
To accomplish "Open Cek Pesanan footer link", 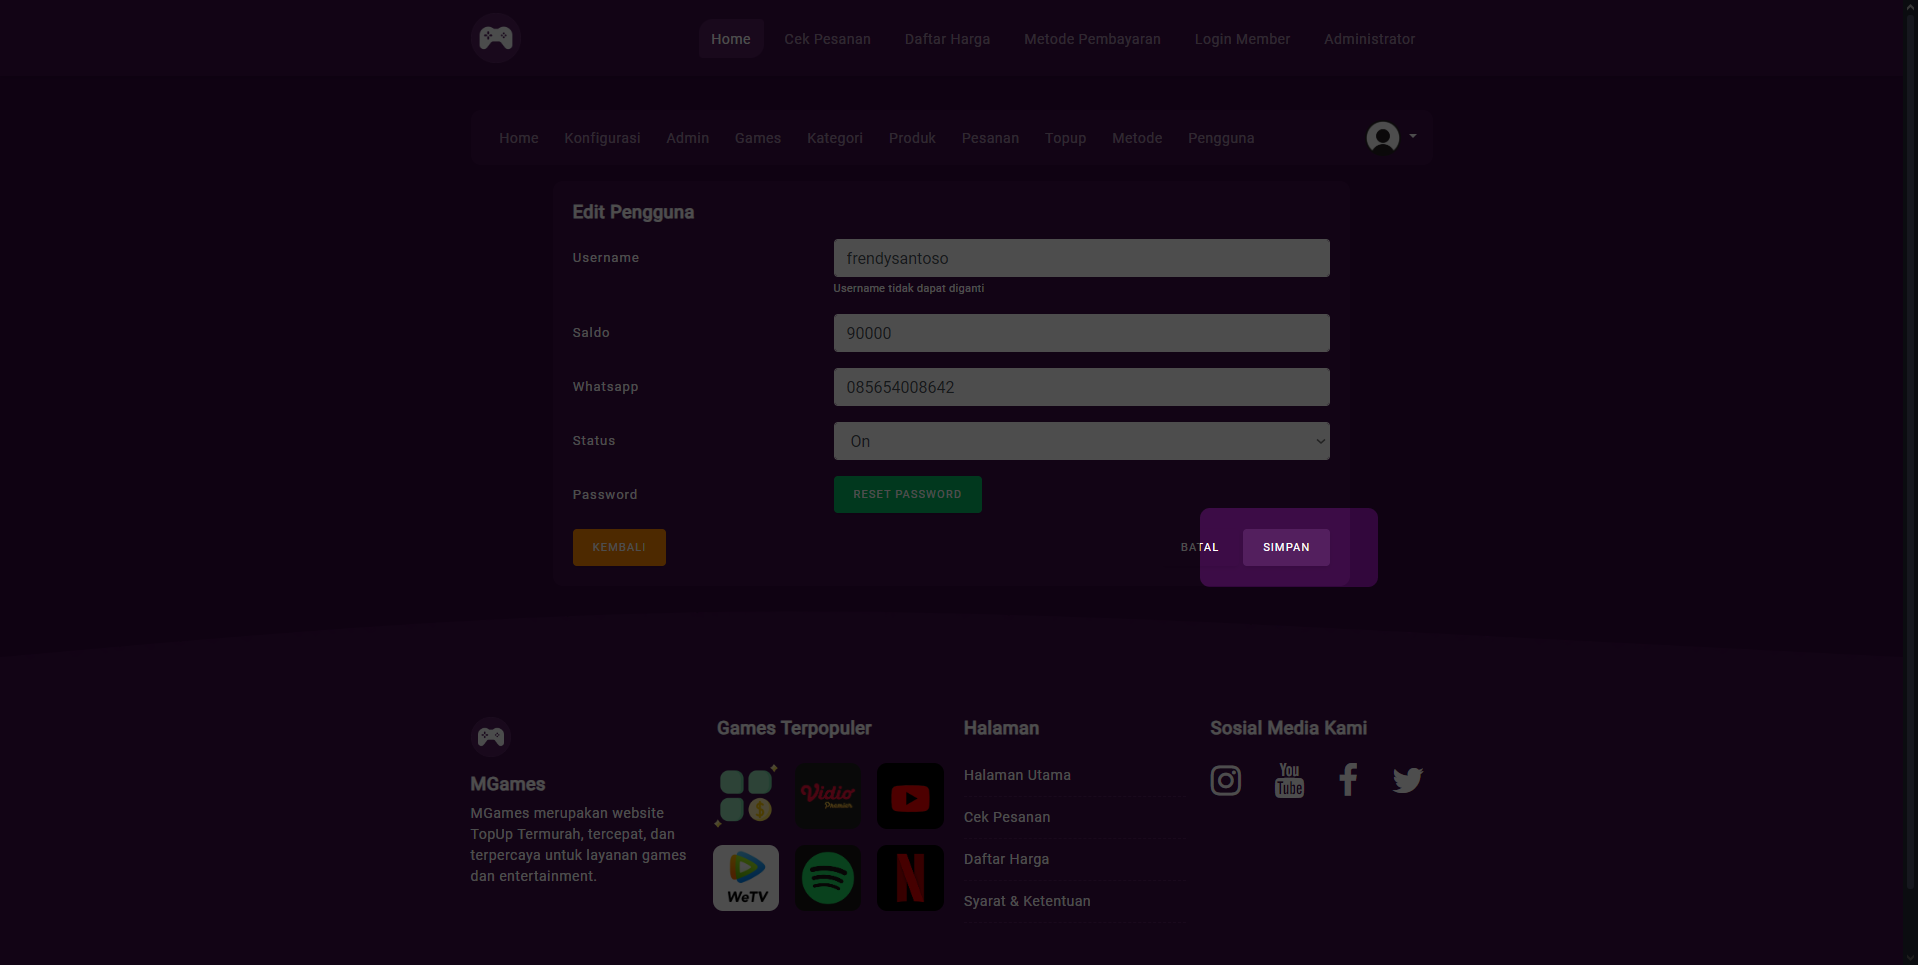I will coord(1007,817).
